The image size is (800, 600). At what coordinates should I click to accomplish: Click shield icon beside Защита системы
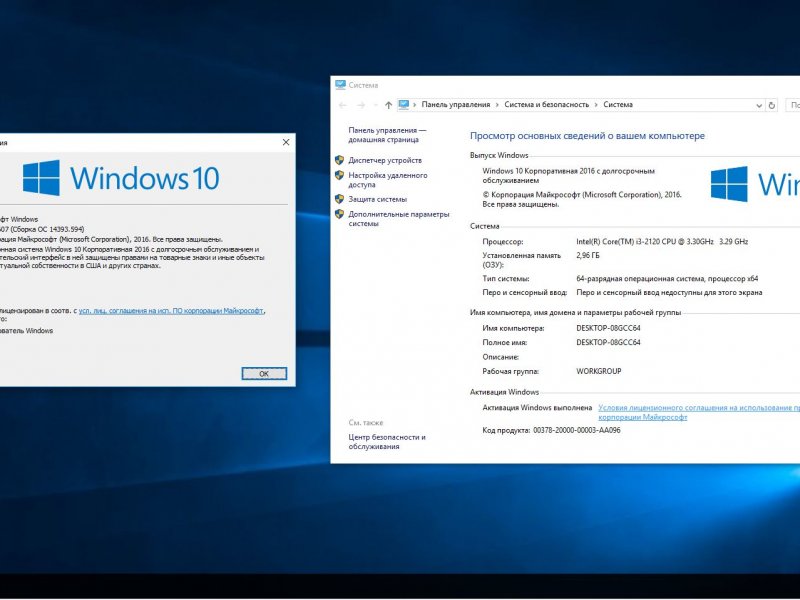click(x=339, y=199)
